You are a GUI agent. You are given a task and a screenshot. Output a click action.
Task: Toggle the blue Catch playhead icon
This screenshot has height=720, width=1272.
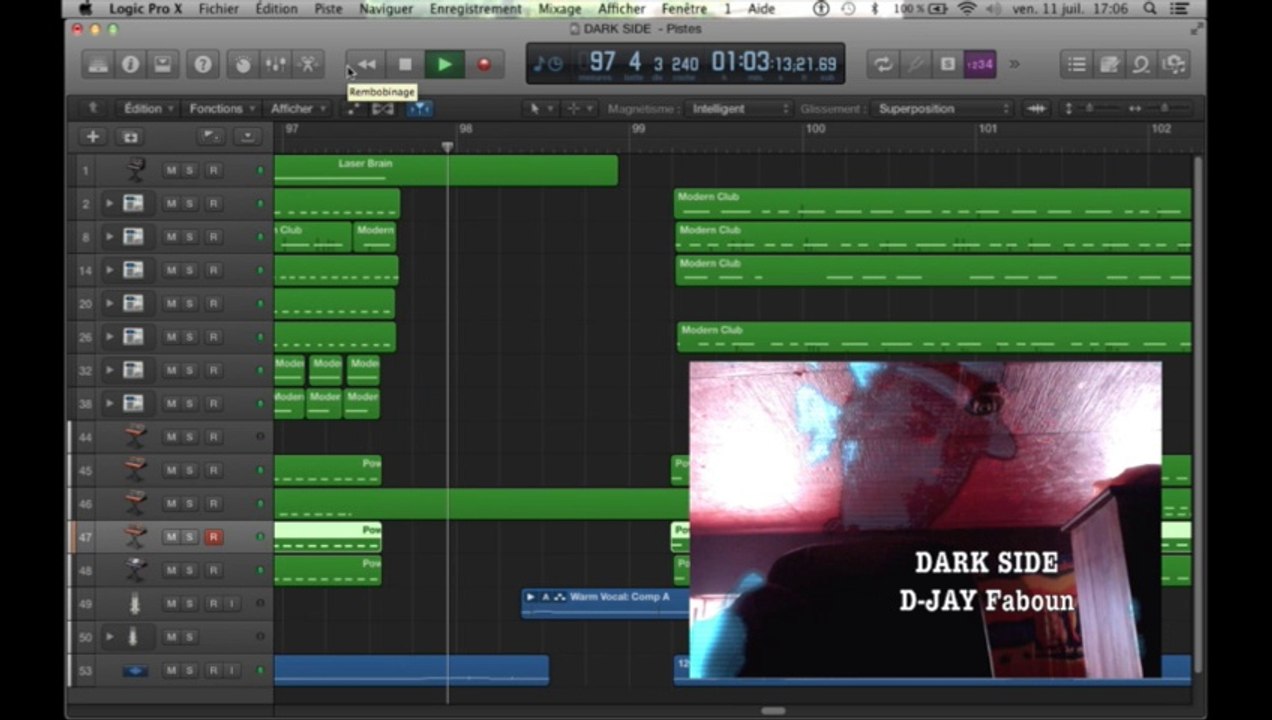click(x=419, y=108)
